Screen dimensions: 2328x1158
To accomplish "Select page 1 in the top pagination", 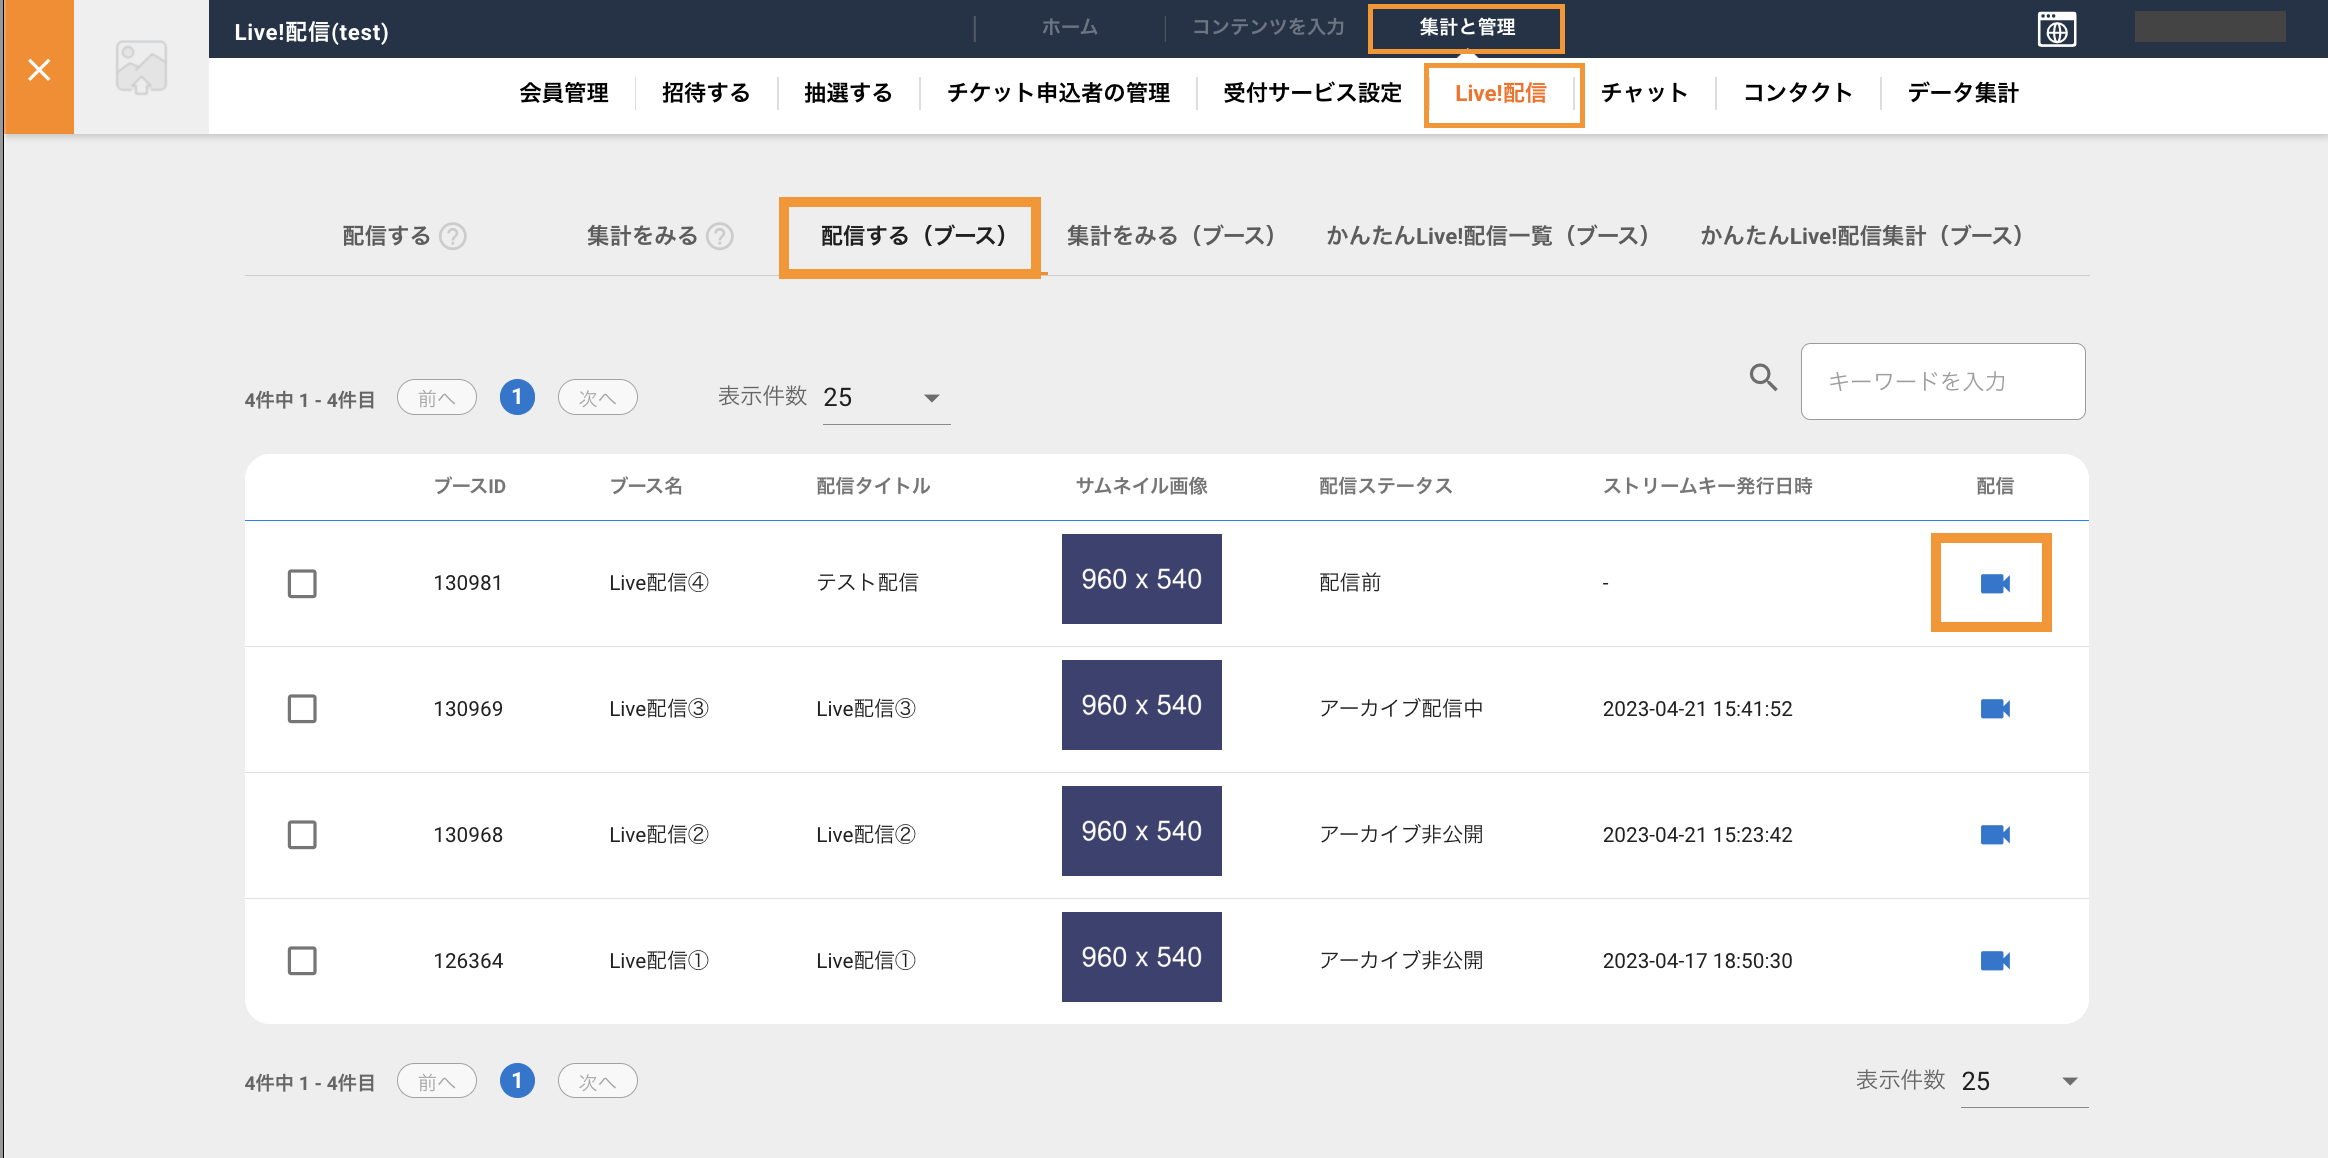I will pos(517,397).
